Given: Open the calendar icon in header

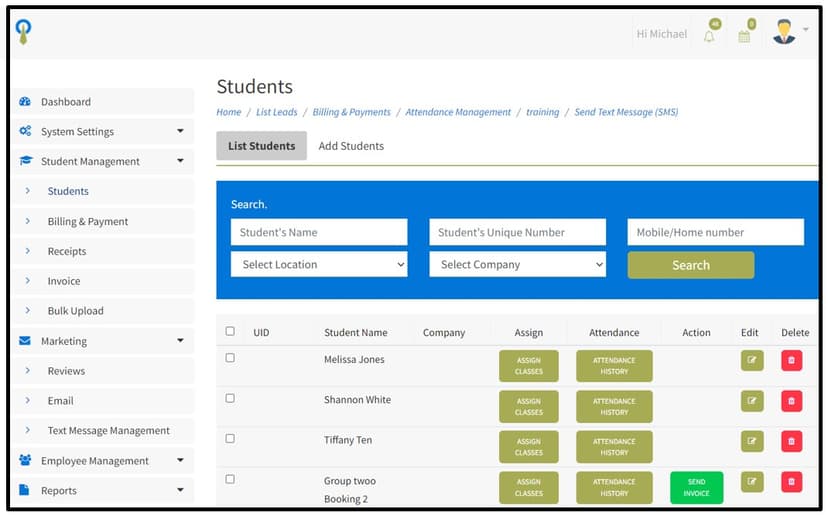Looking at the screenshot, I should coord(744,36).
